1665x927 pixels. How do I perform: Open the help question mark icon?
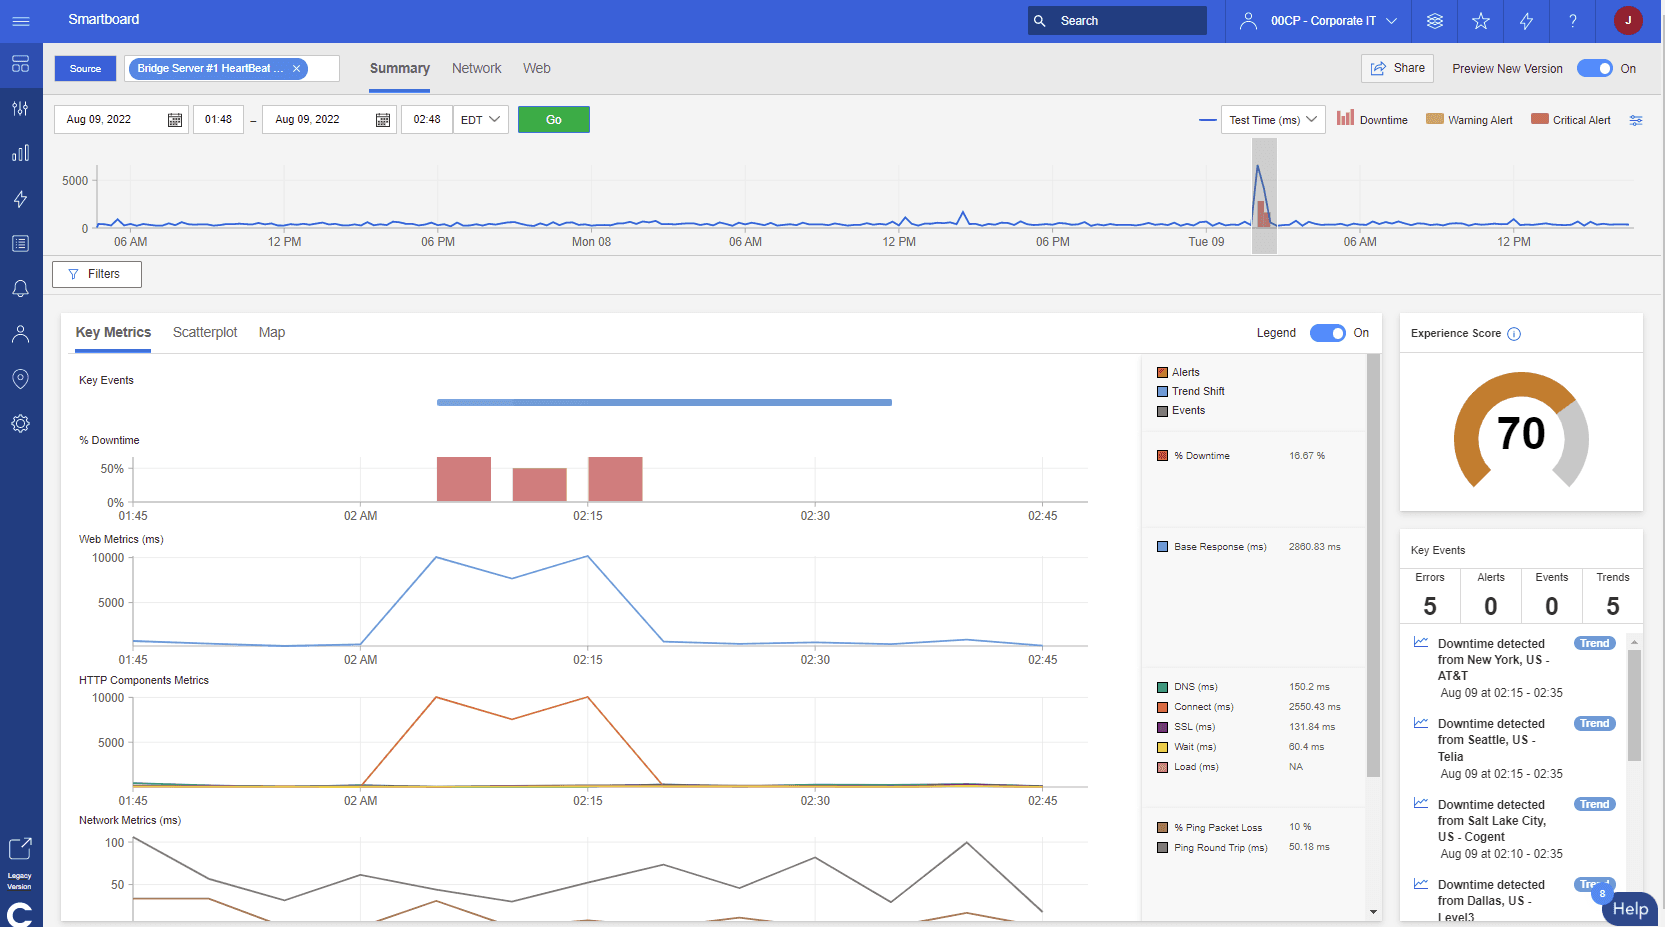pos(1572,21)
